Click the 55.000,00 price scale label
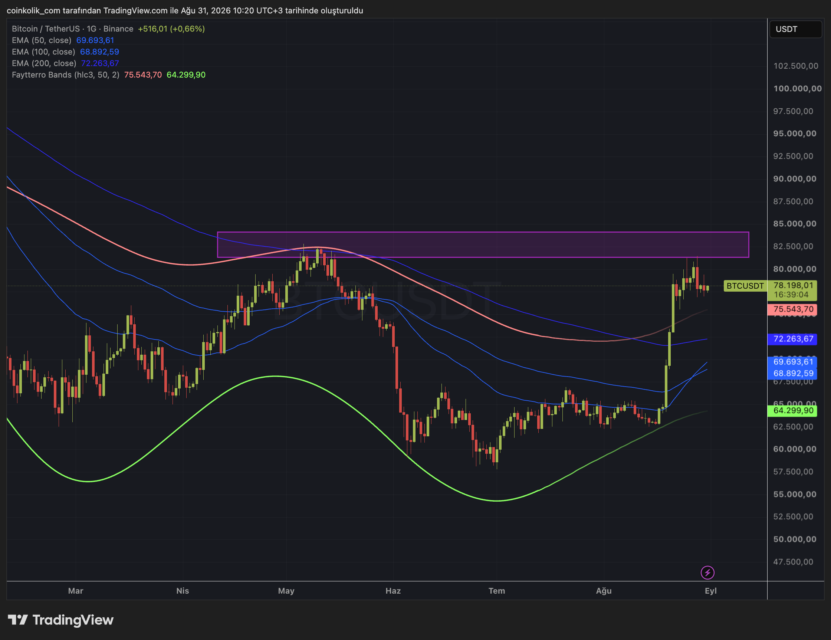This screenshot has height=640, width=831. click(794, 494)
